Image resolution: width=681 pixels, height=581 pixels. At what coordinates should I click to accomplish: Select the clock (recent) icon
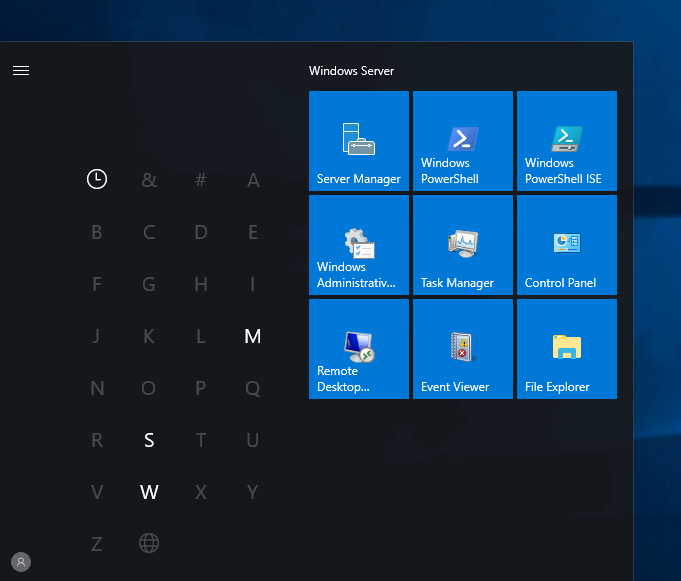[97, 179]
